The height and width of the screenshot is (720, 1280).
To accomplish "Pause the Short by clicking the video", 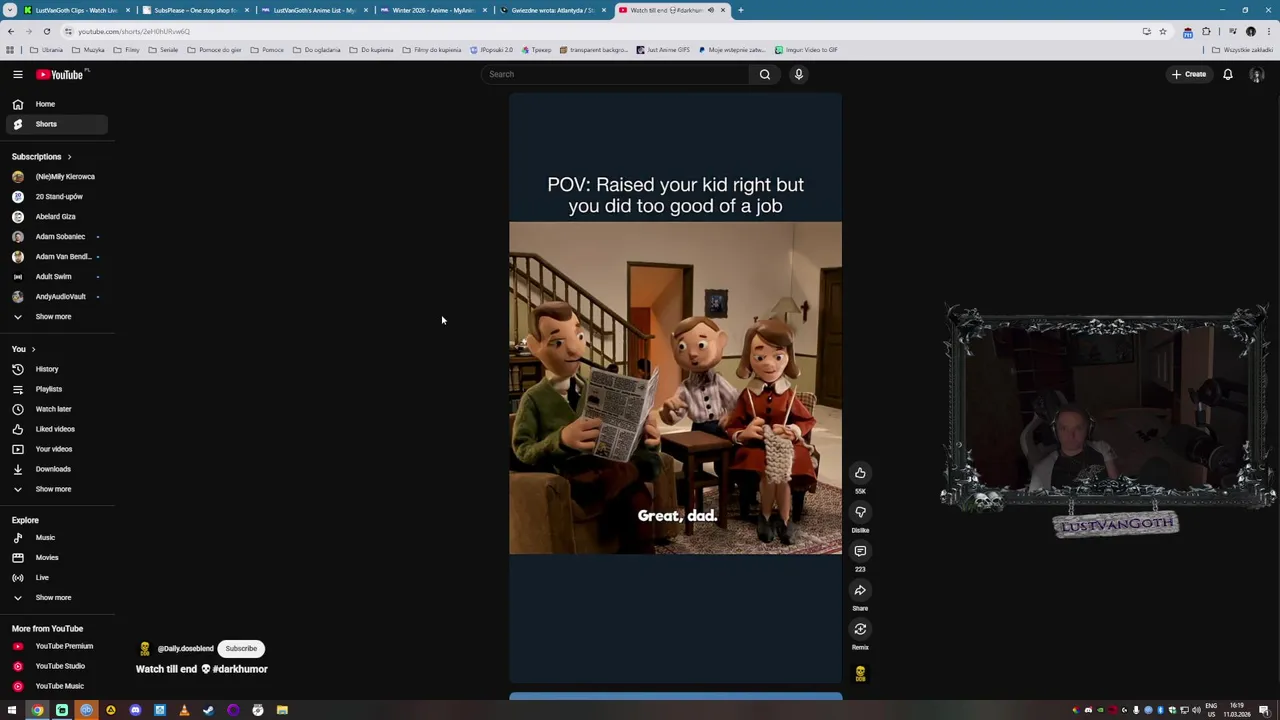I will 675,388.
